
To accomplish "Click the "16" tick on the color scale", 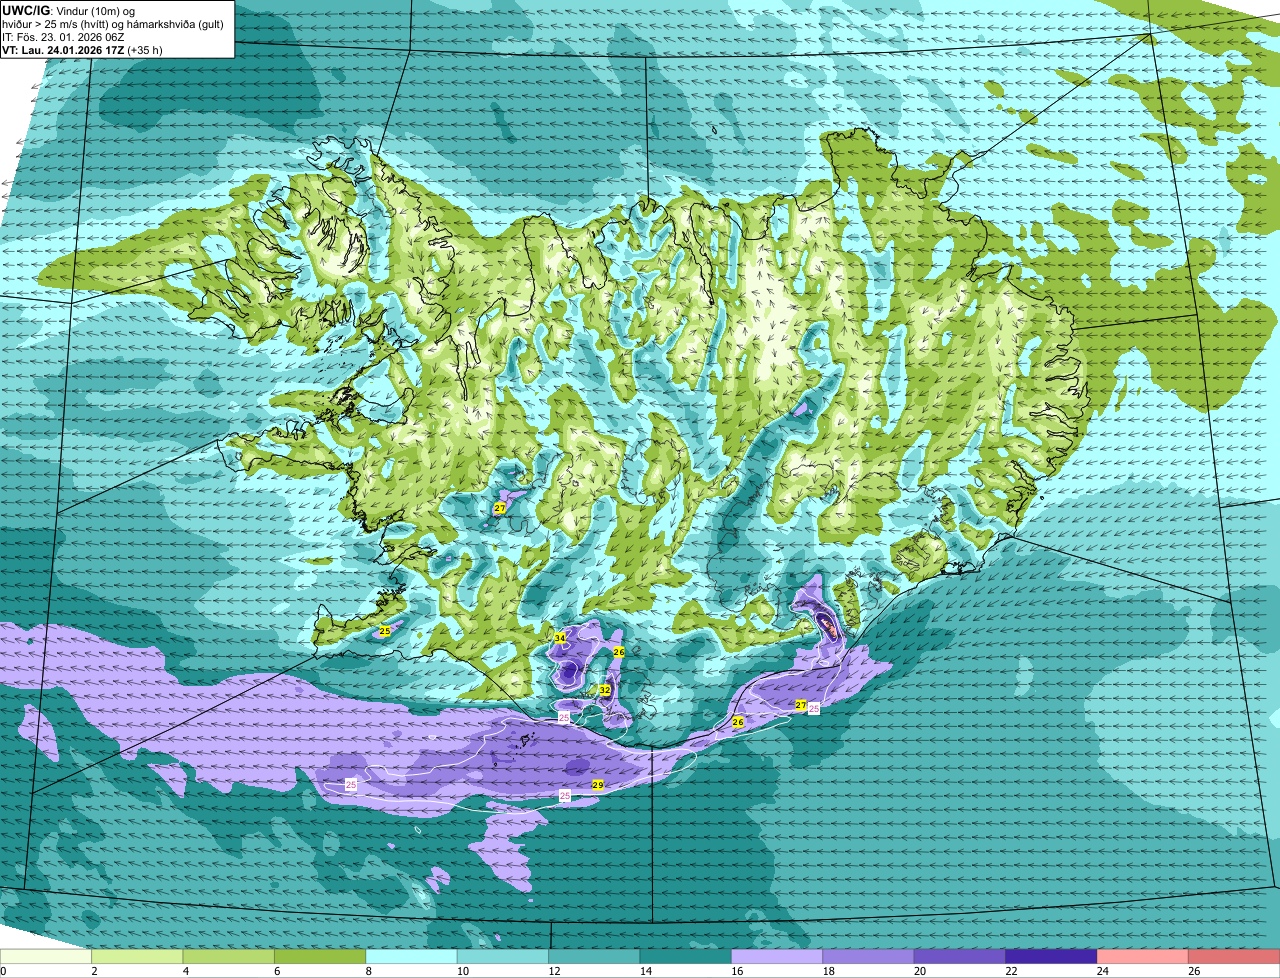I will (736, 971).
